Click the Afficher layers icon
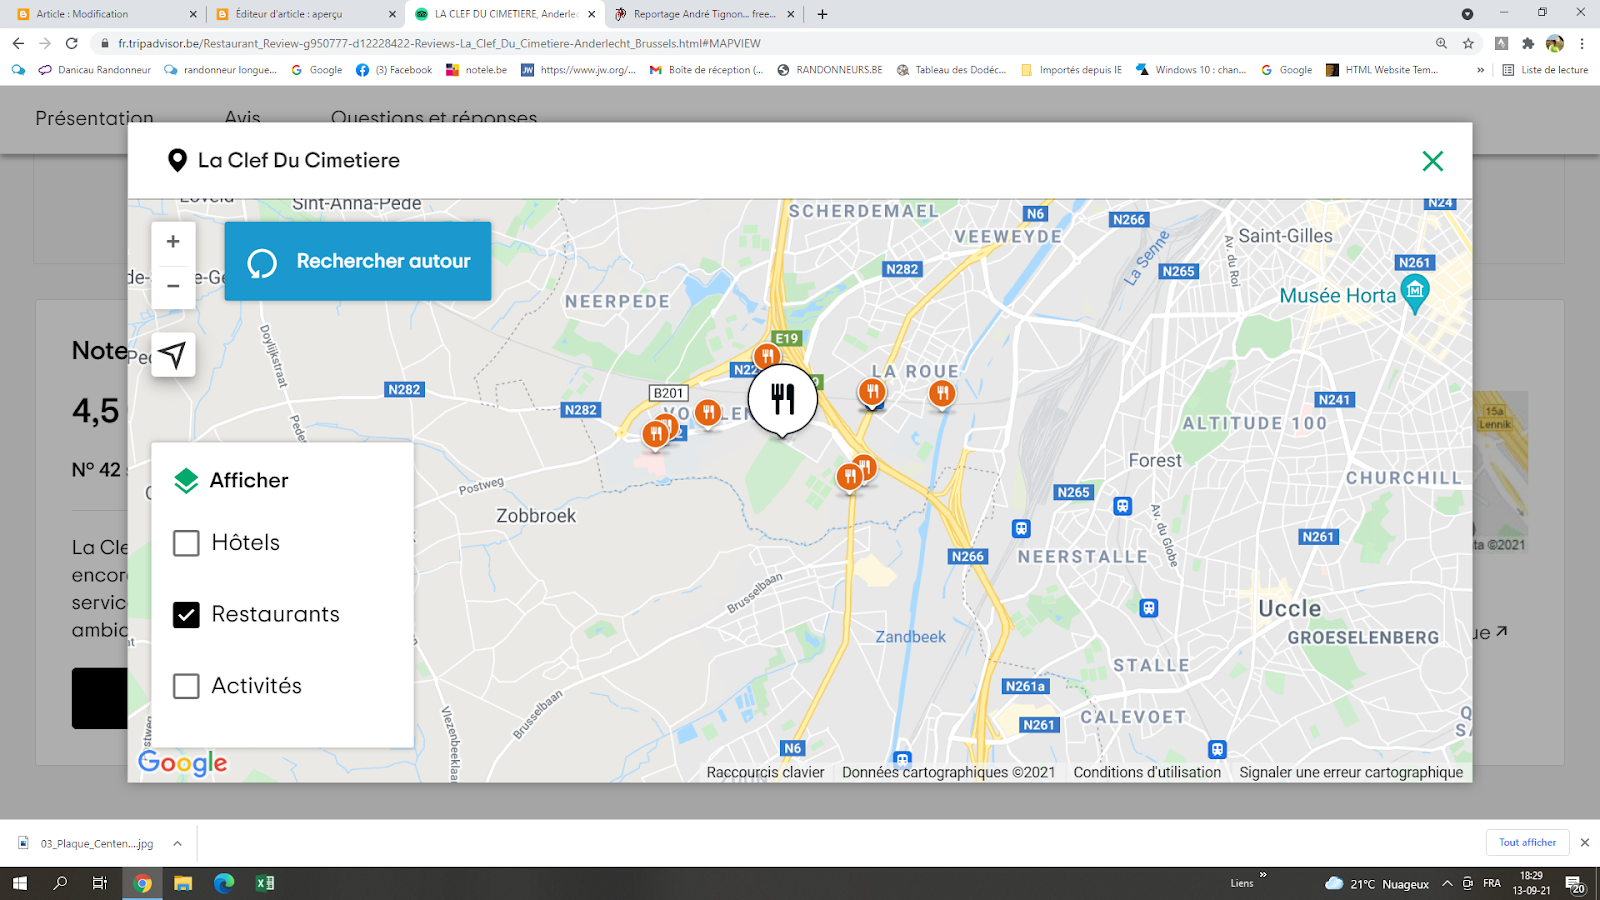This screenshot has height=900, width=1600. [x=186, y=481]
